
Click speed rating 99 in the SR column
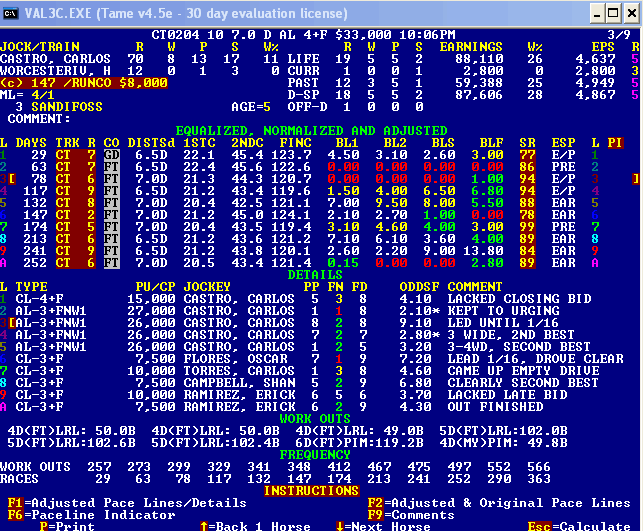coord(527,227)
